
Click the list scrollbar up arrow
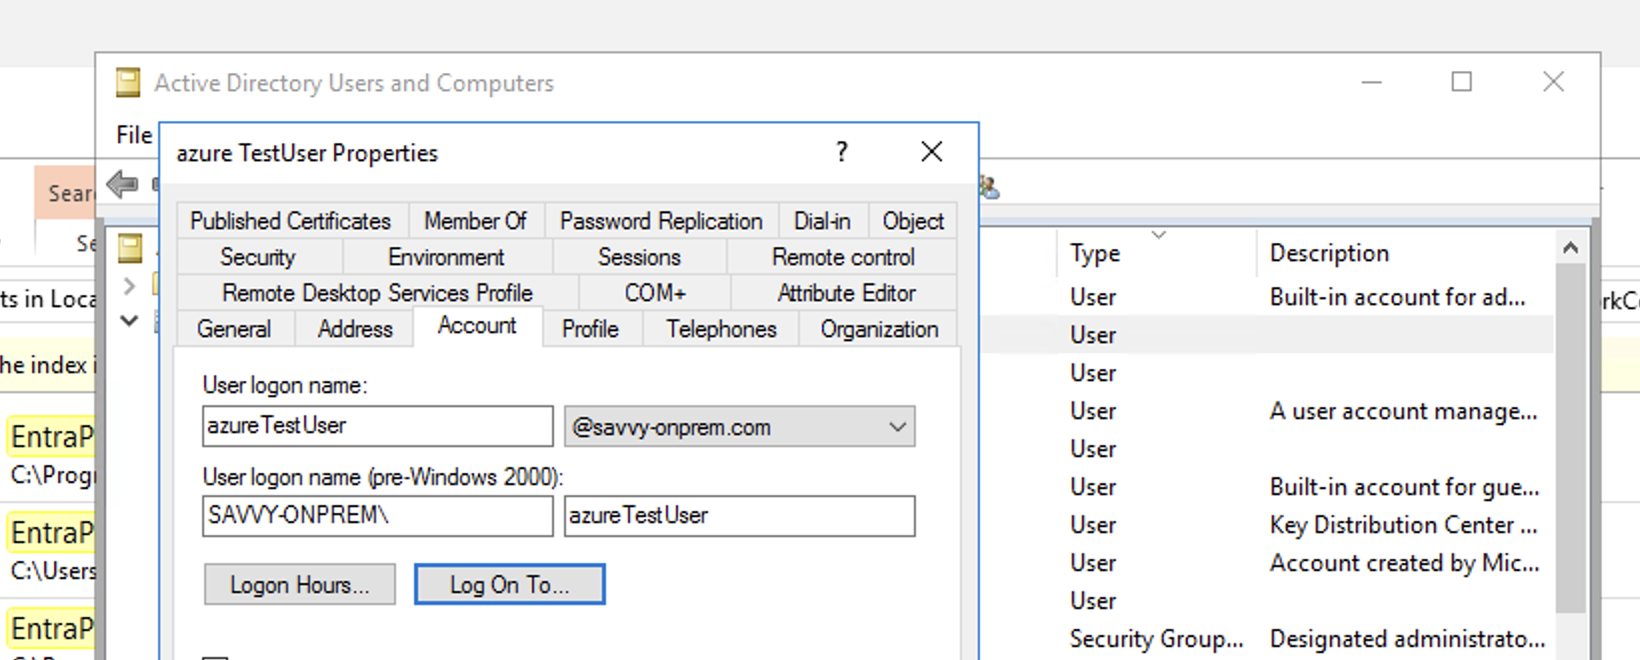tap(1570, 248)
